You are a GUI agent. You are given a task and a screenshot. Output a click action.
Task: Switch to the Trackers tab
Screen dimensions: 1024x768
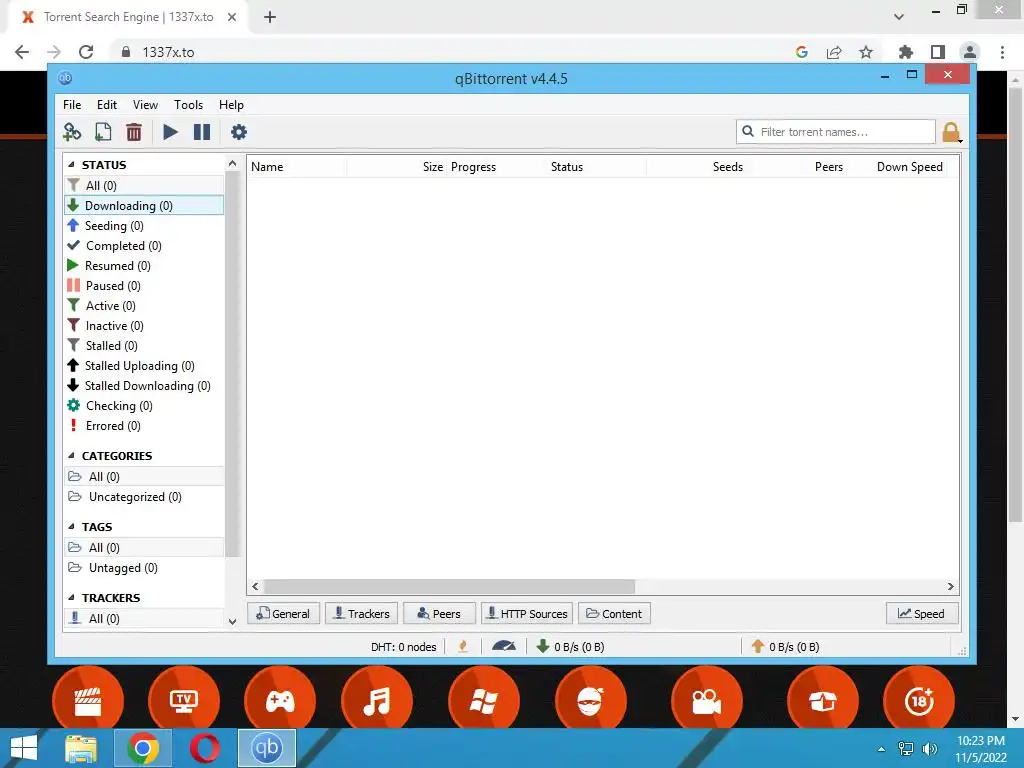point(362,614)
